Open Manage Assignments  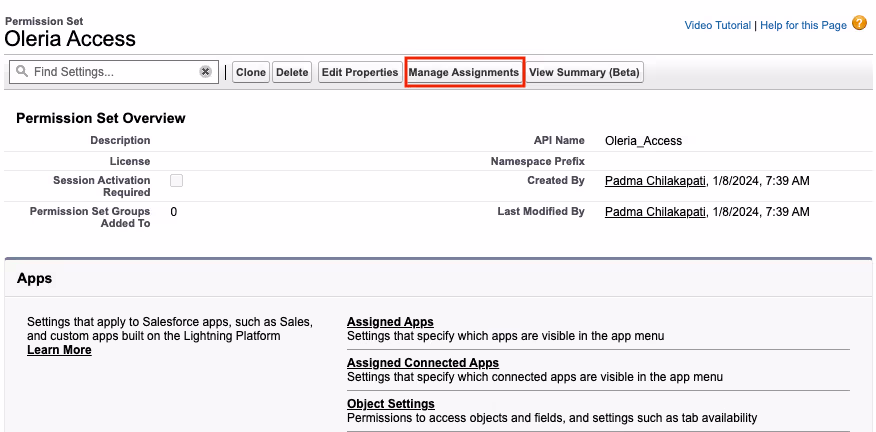pyautogui.click(x=464, y=72)
